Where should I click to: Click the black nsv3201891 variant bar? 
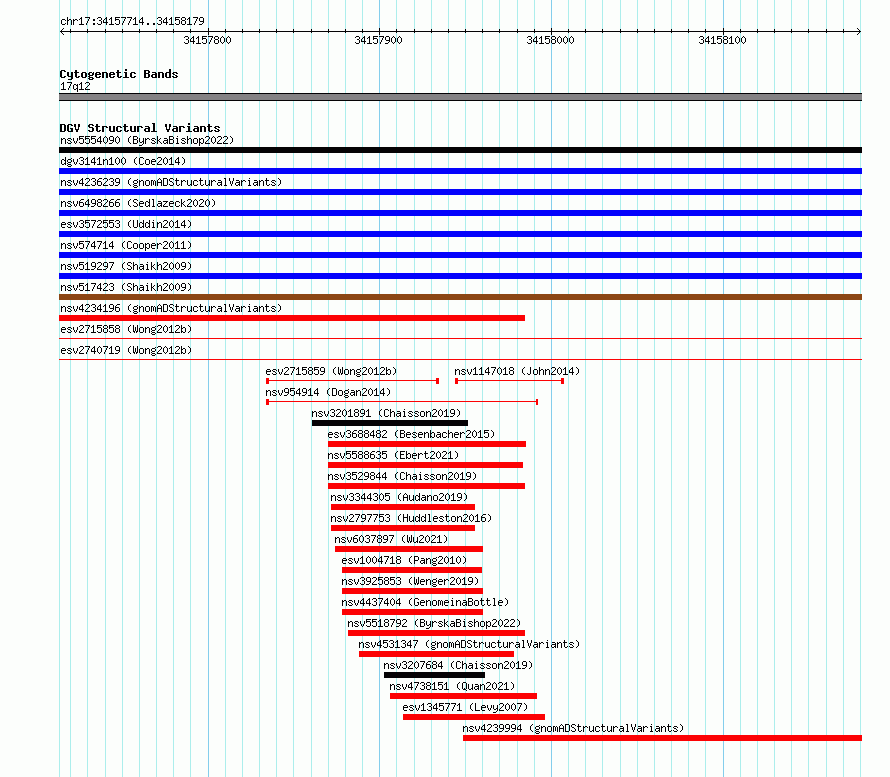pos(390,423)
